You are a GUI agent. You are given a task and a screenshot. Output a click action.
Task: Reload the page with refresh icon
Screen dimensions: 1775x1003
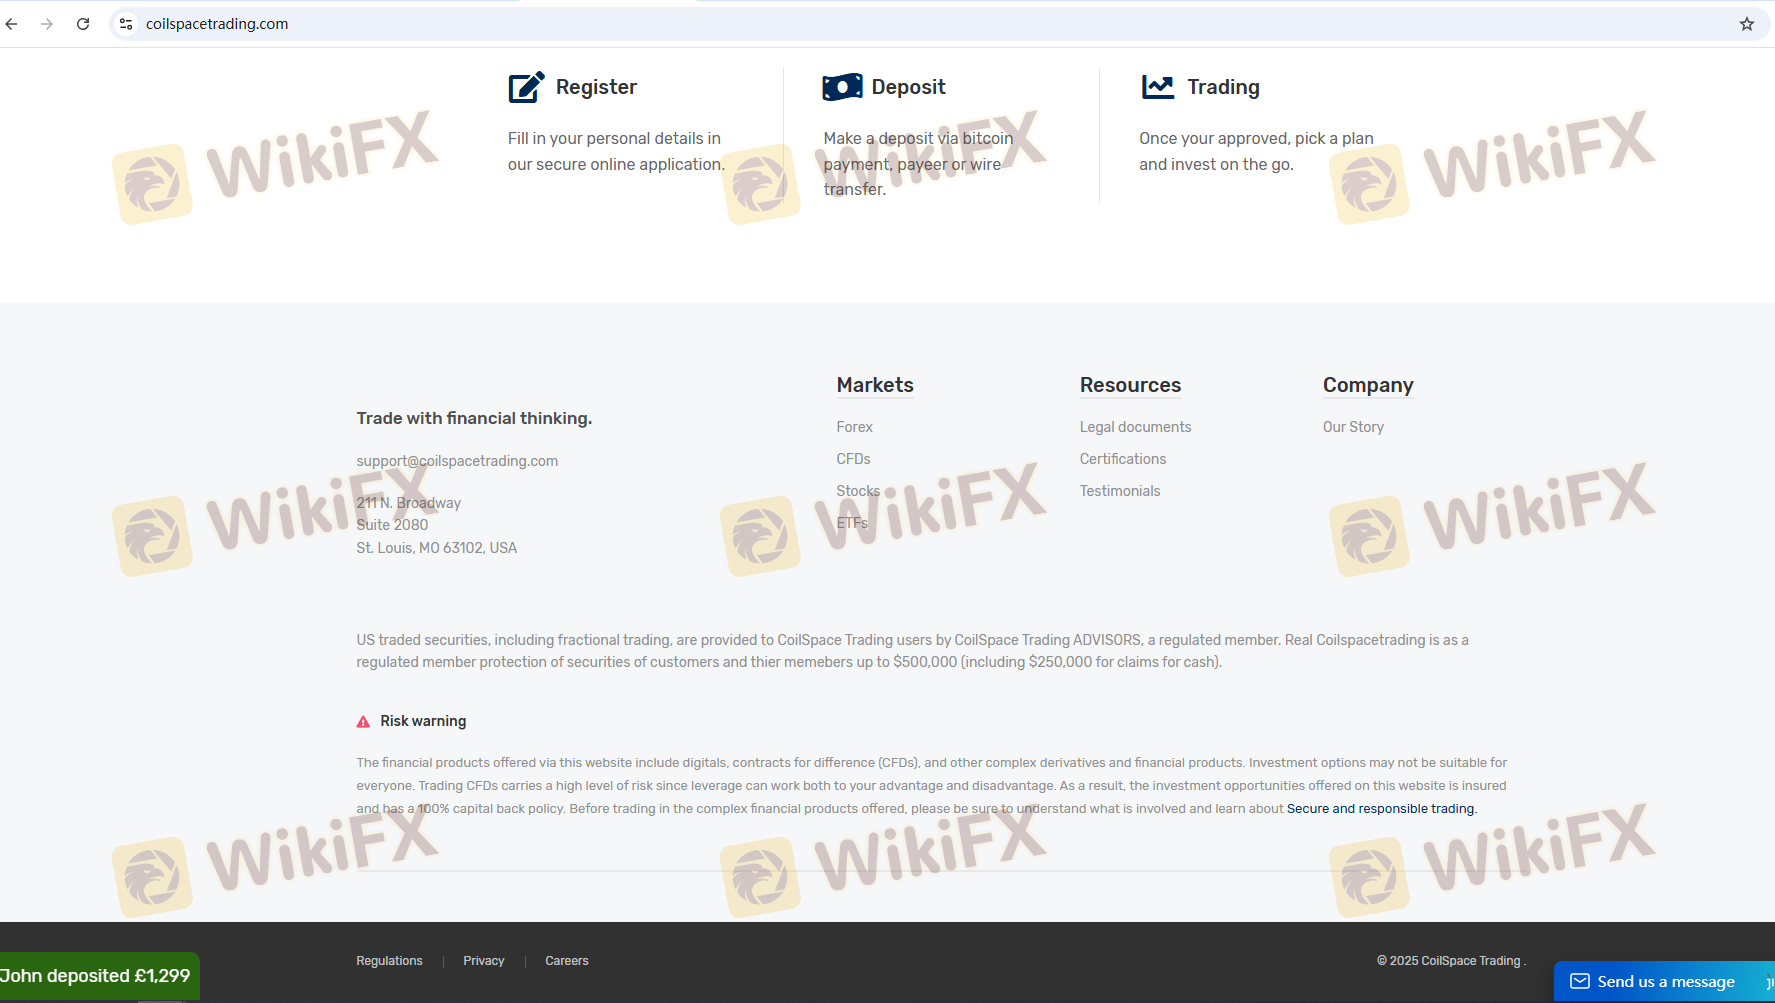pos(83,24)
